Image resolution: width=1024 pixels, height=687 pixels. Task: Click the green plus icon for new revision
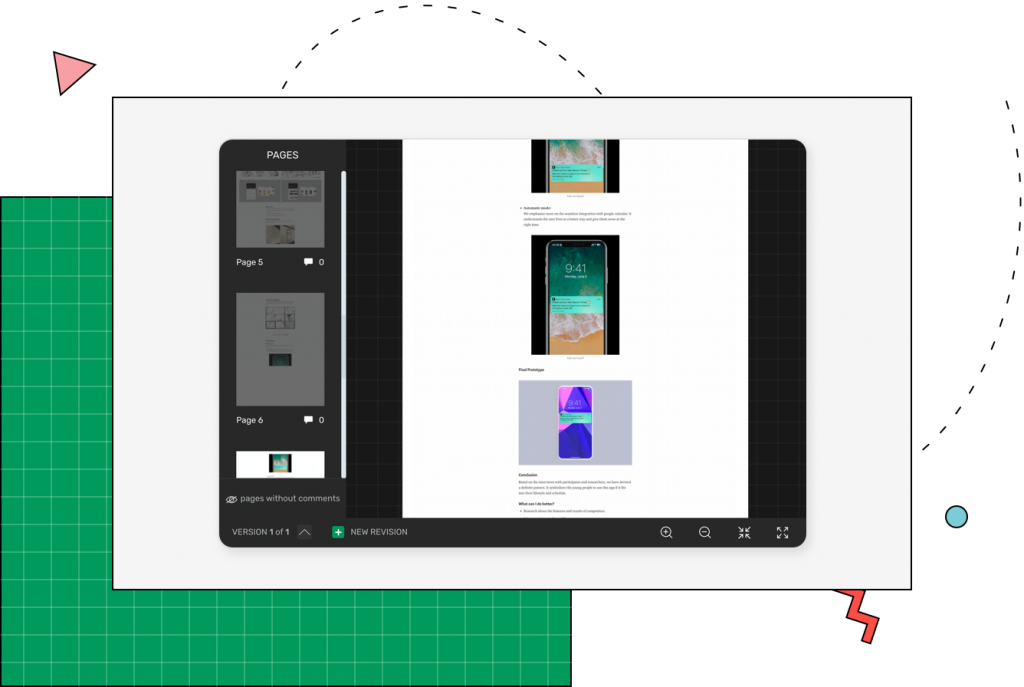pos(338,532)
